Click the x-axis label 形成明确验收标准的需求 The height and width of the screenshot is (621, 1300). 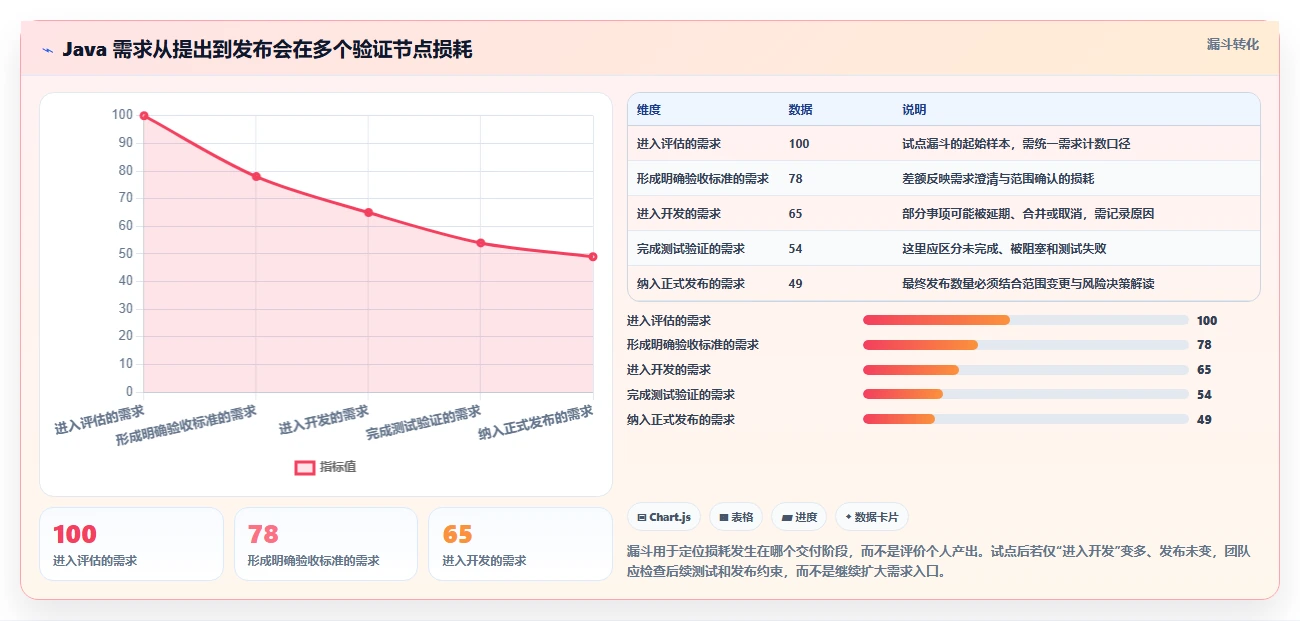click(x=186, y=425)
